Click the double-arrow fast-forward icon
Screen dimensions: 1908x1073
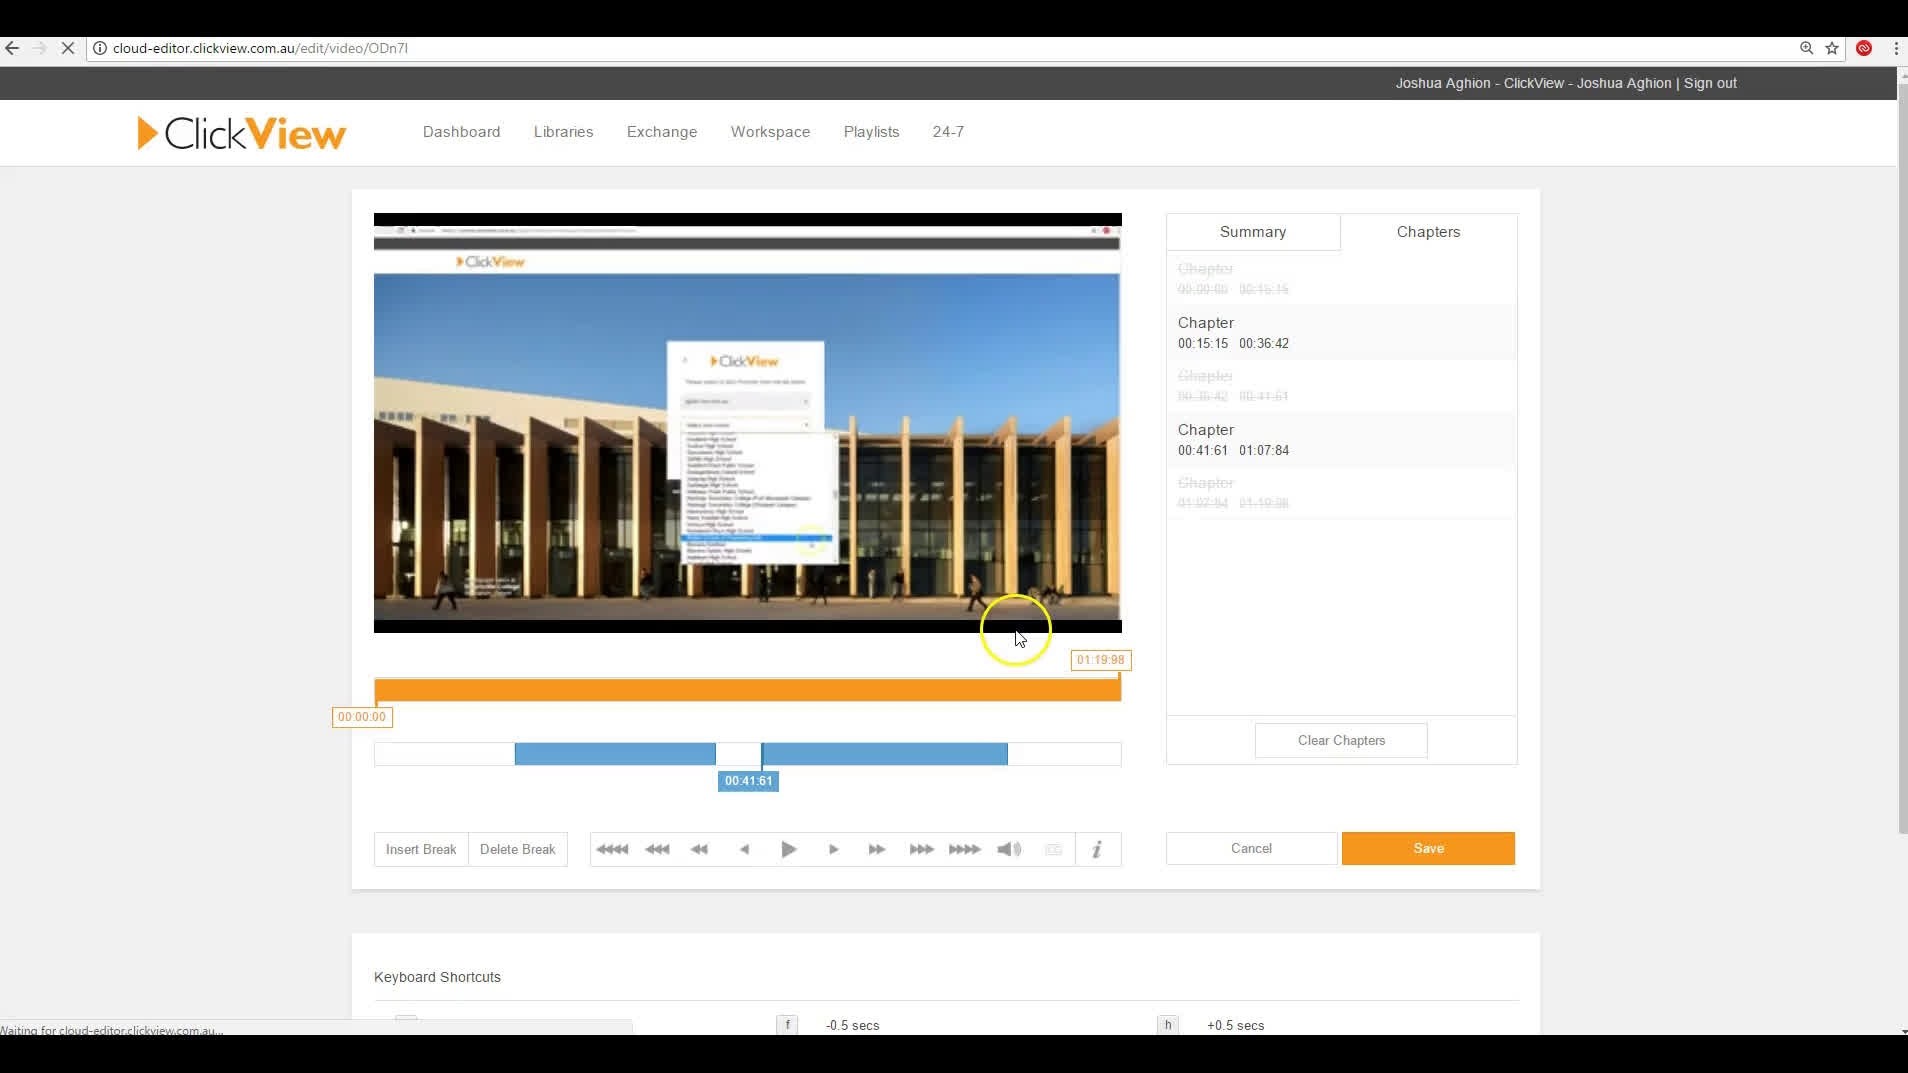click(877, 849)
